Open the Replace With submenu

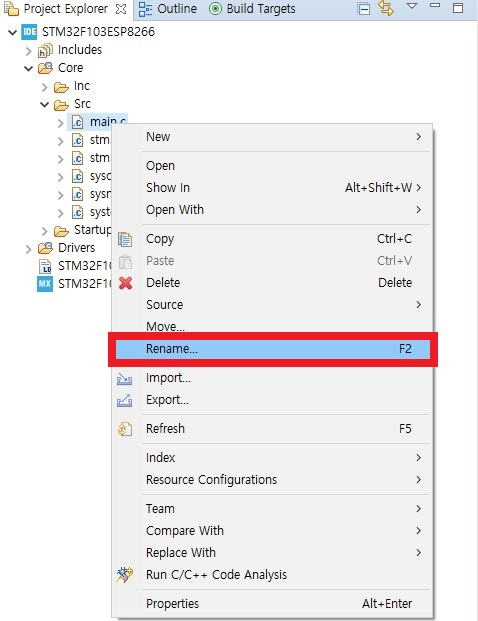(x=272, y=553)
